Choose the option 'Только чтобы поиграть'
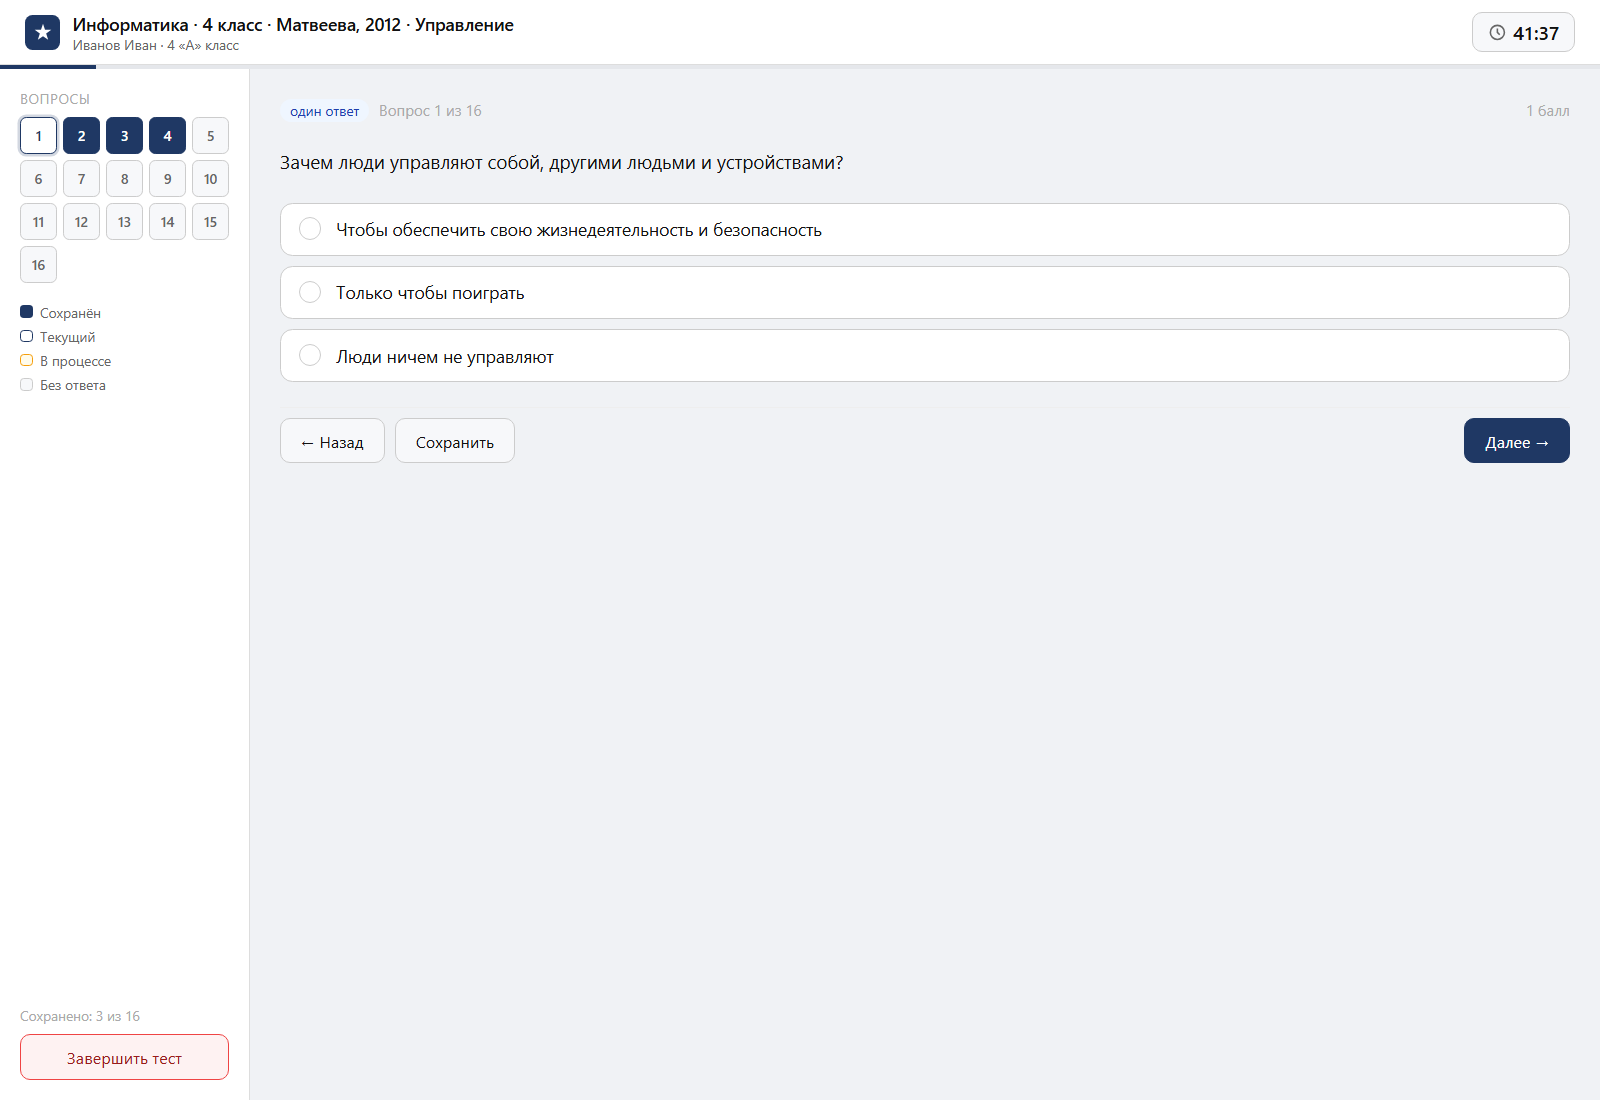This screenshot has height=1100, width=1600. pos(924,293)
